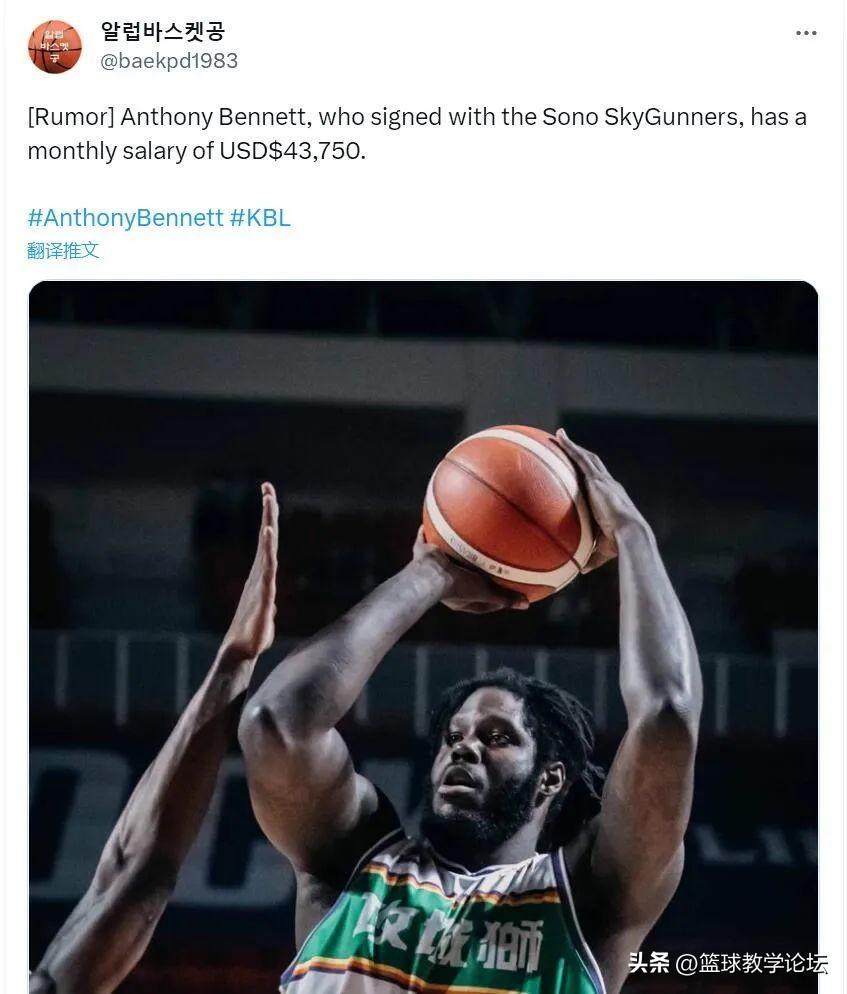The image size is (847, 994).
Task: Click the Sono SkyGunners team name text
Action: coord(640,117)
